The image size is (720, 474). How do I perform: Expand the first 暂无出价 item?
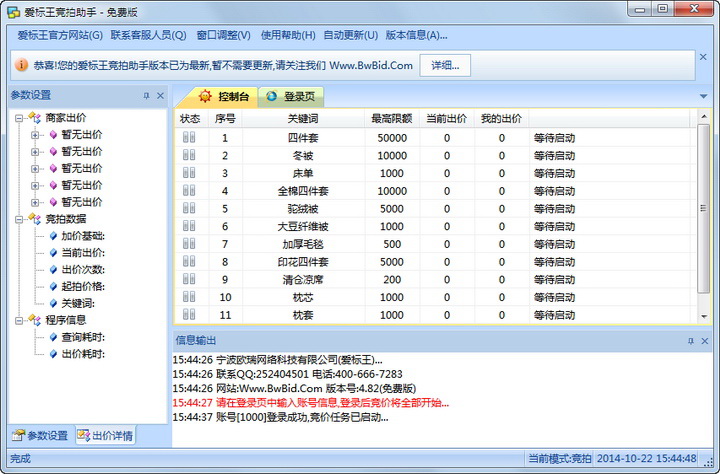coord(35,135)
